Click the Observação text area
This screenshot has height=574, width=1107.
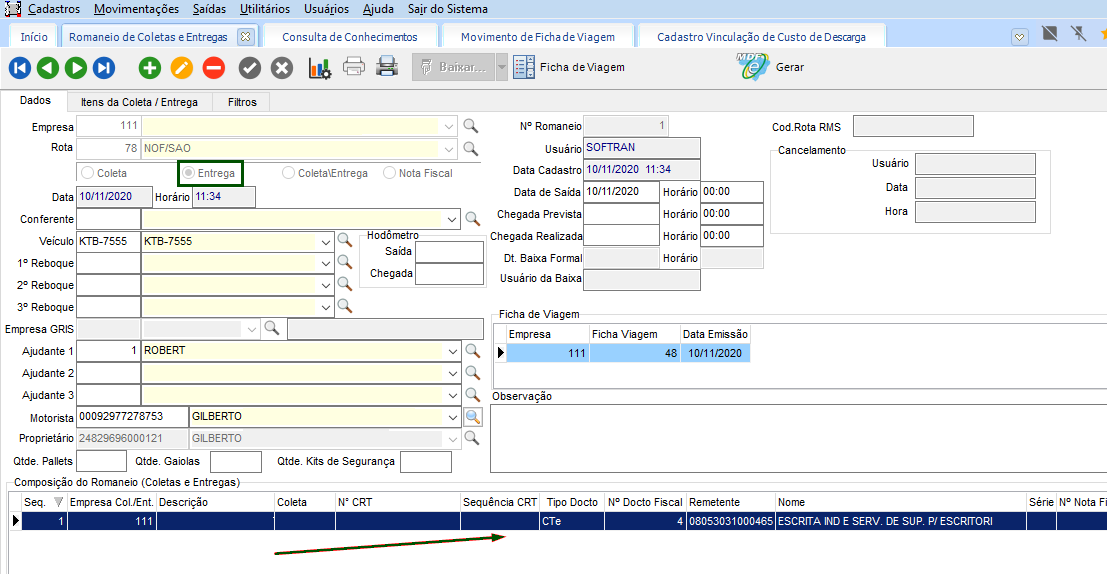798,437
